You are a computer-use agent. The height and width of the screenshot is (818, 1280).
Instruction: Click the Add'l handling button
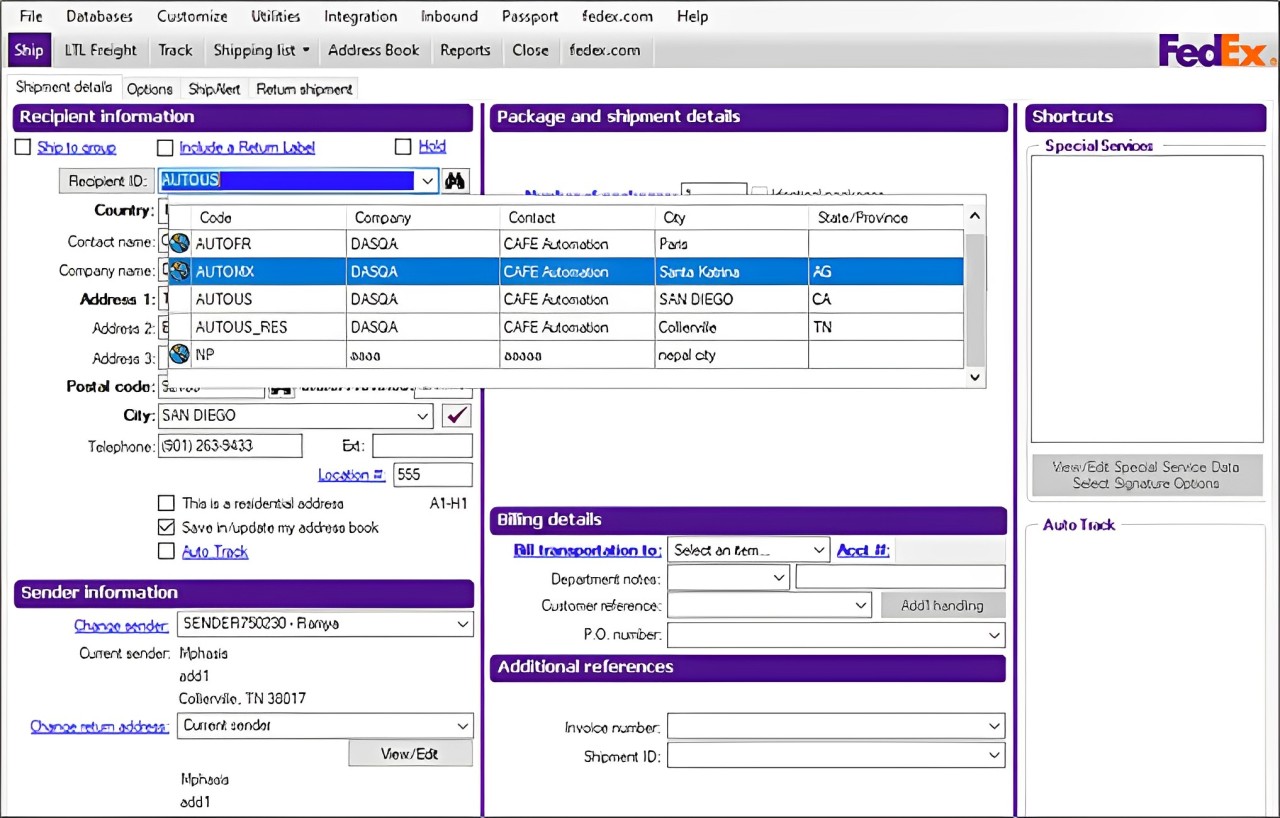tap(943, 605)
